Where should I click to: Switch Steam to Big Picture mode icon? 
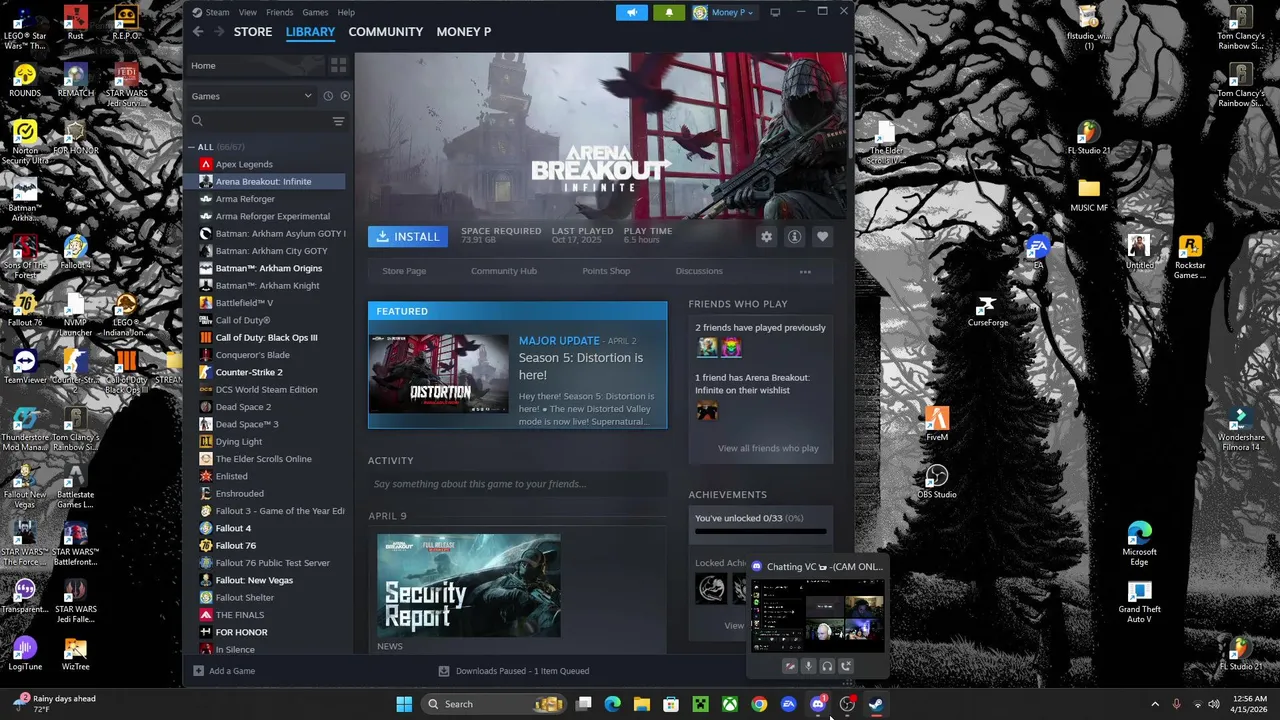tap(775, 12)
